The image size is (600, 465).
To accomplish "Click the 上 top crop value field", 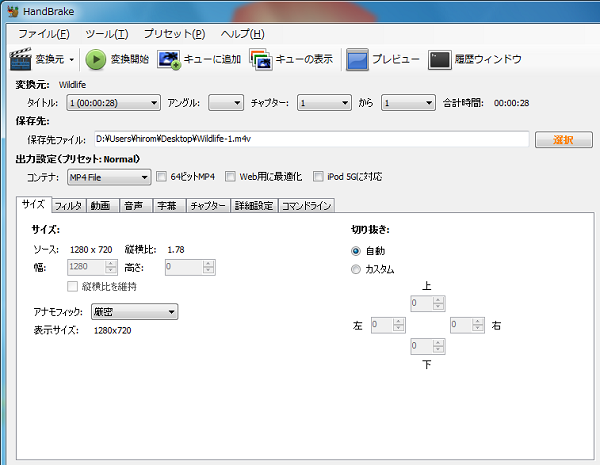I will (422, 303).
